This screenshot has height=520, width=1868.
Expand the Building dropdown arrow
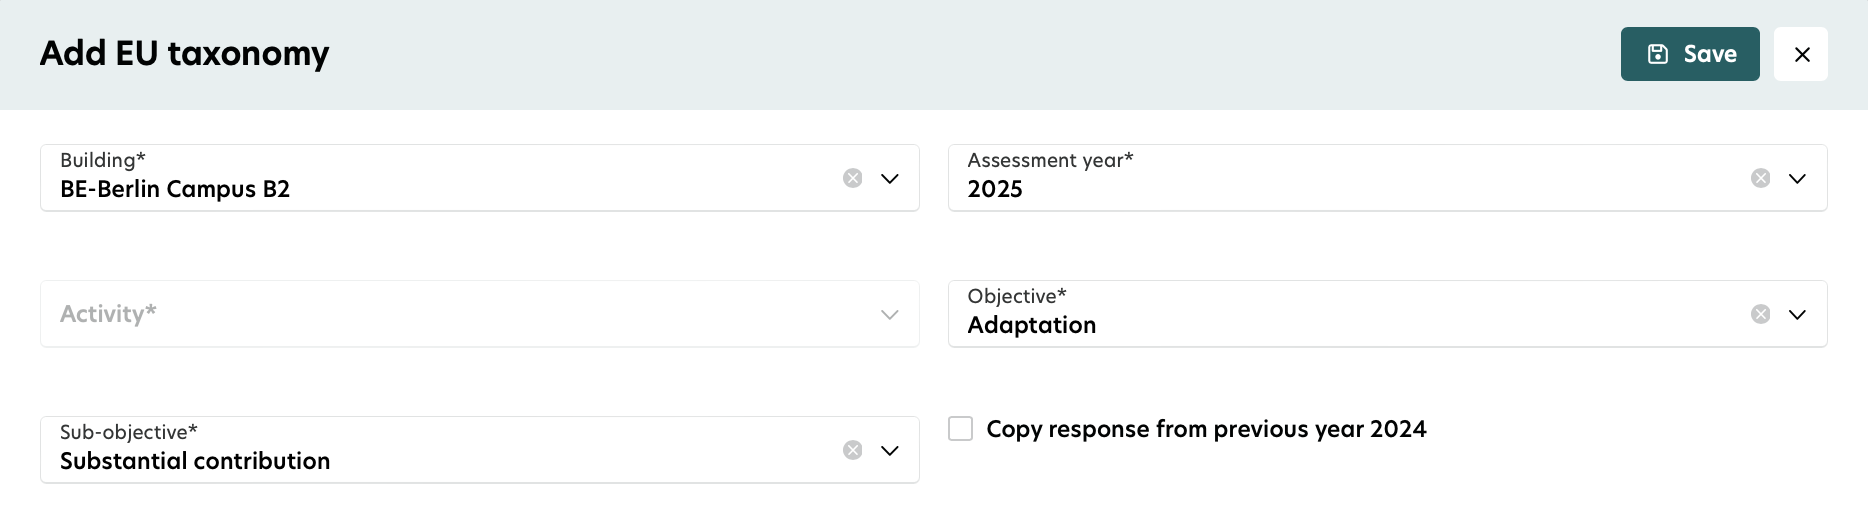(890, 178)
